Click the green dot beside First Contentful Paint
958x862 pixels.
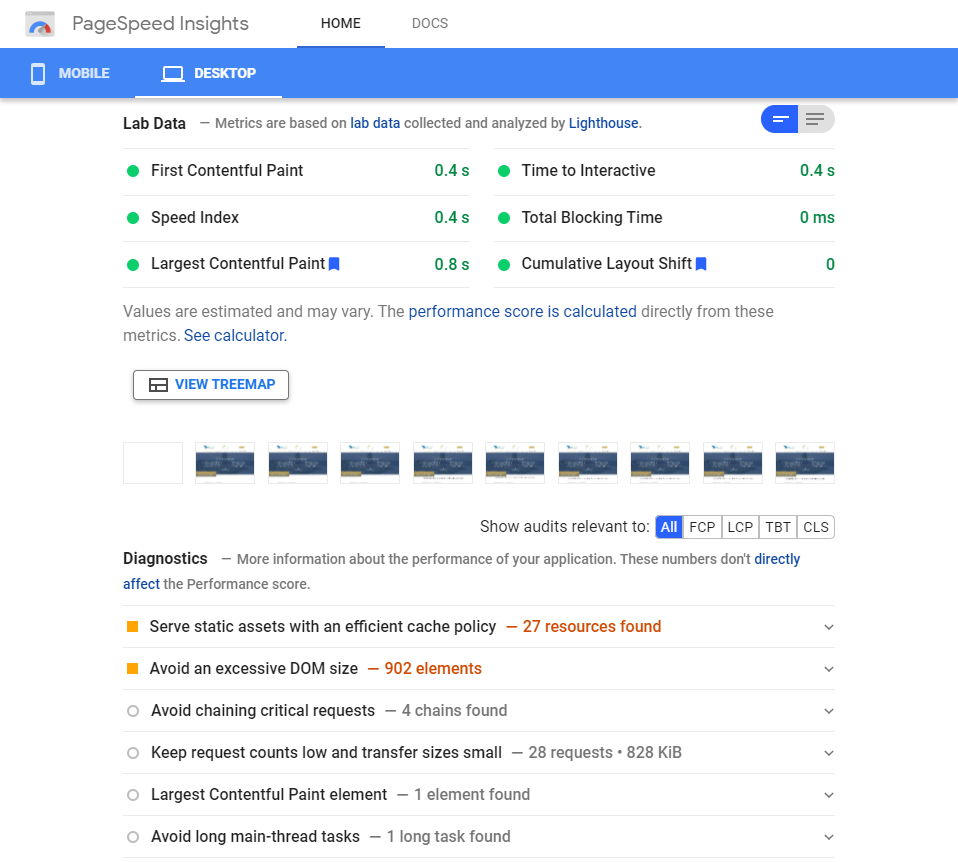click(x=133, y=171)
